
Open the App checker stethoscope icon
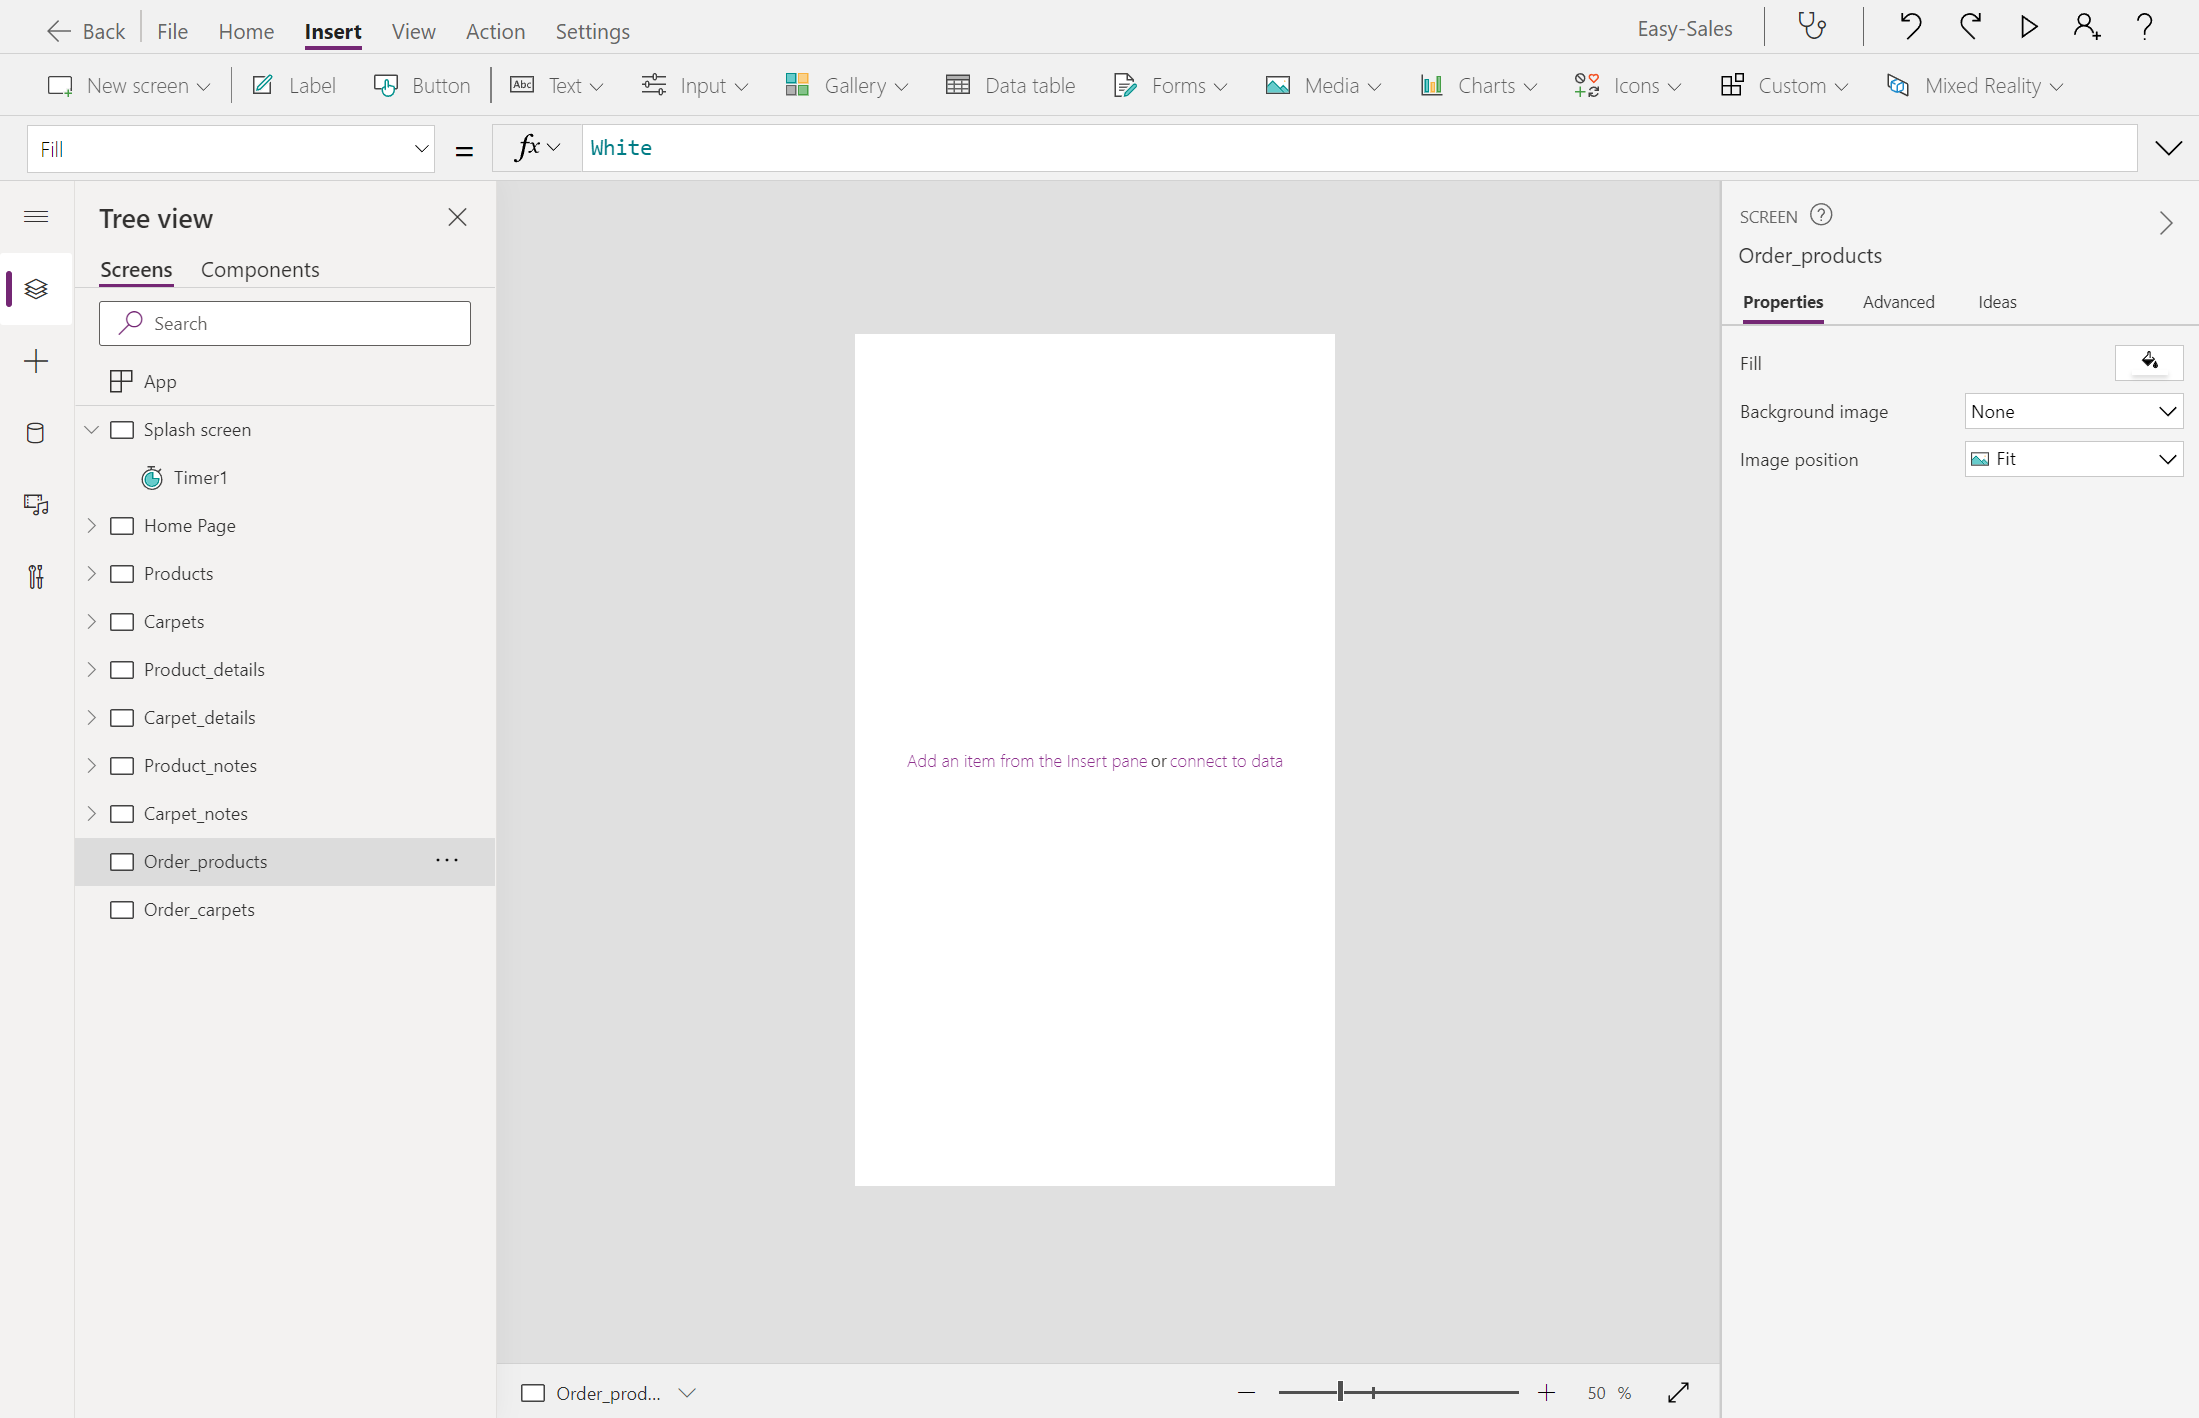1812,27
